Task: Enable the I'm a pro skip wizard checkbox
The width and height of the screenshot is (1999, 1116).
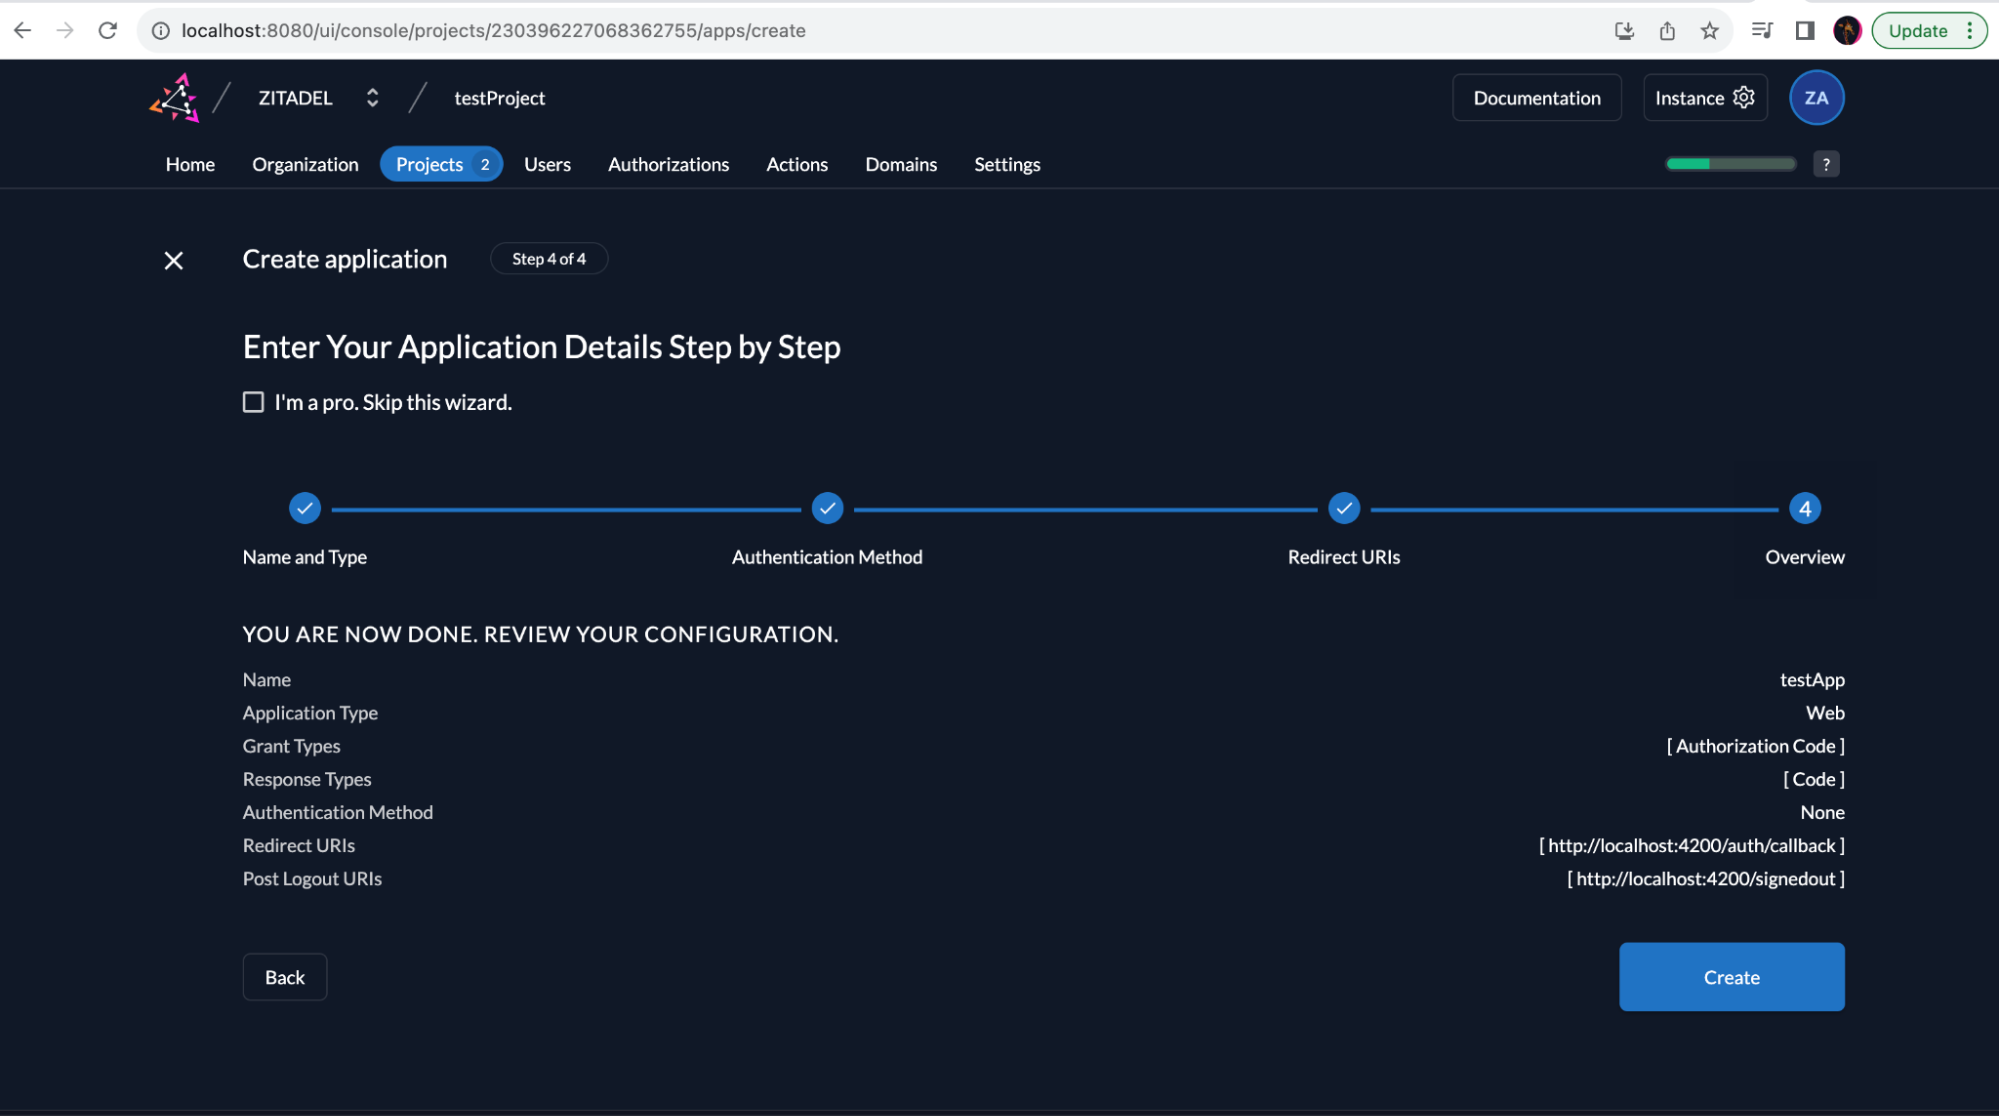Action: point(253,404)
